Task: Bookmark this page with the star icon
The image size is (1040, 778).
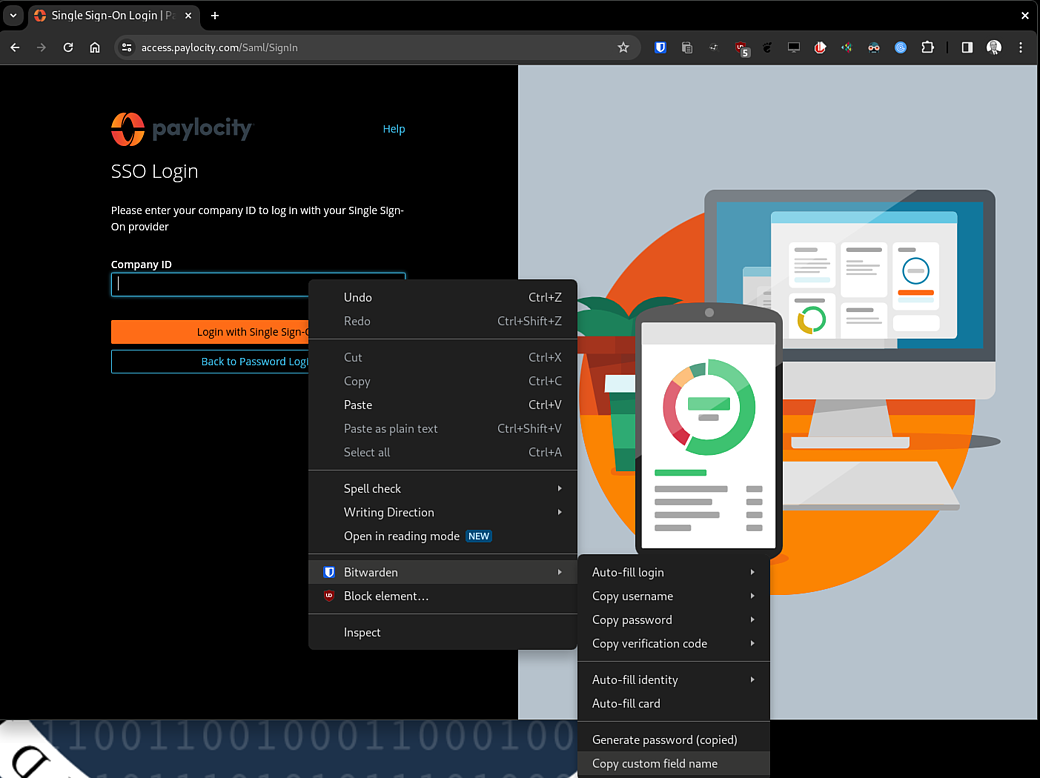Action: (623, 47)
